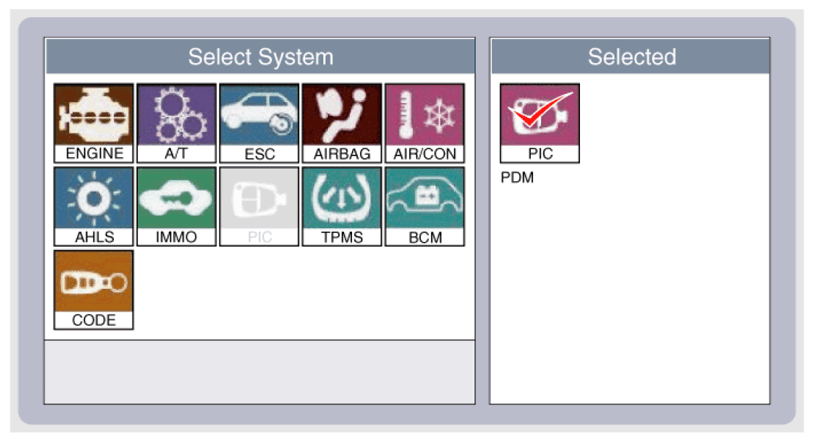Choose the IMMO immobilizer key icon
Image resolution: width=814 pixels, height=442 pixels.
[x=176, y=205]
